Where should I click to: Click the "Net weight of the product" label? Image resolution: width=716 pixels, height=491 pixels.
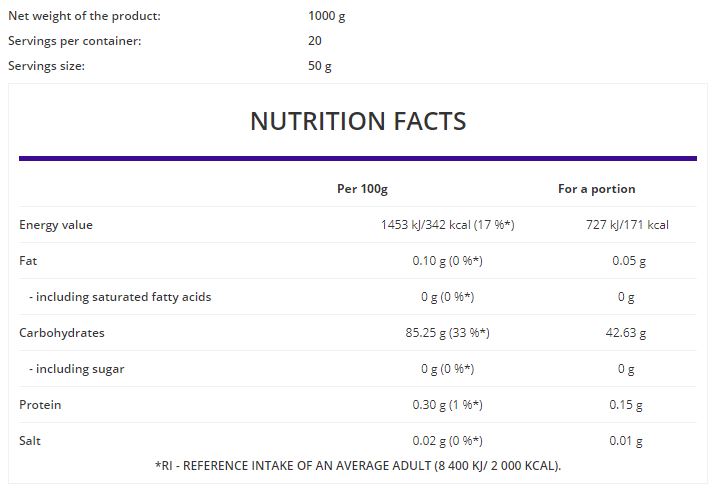click(84, 16)
